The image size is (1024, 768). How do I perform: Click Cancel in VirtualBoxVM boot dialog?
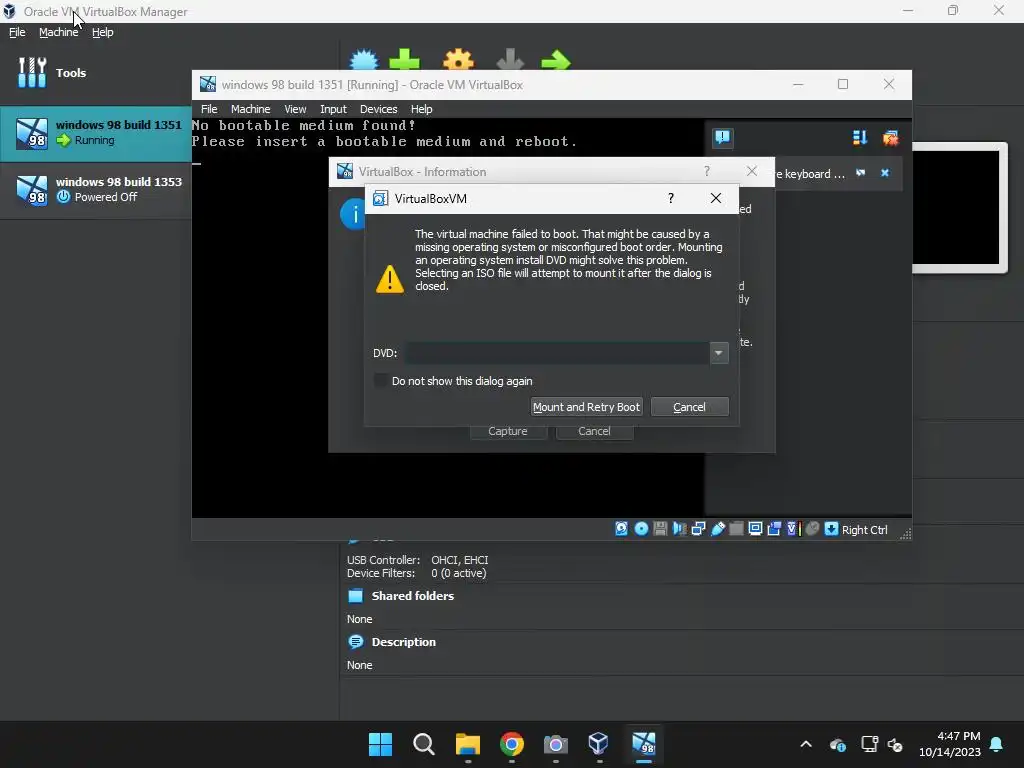point(690,407)
